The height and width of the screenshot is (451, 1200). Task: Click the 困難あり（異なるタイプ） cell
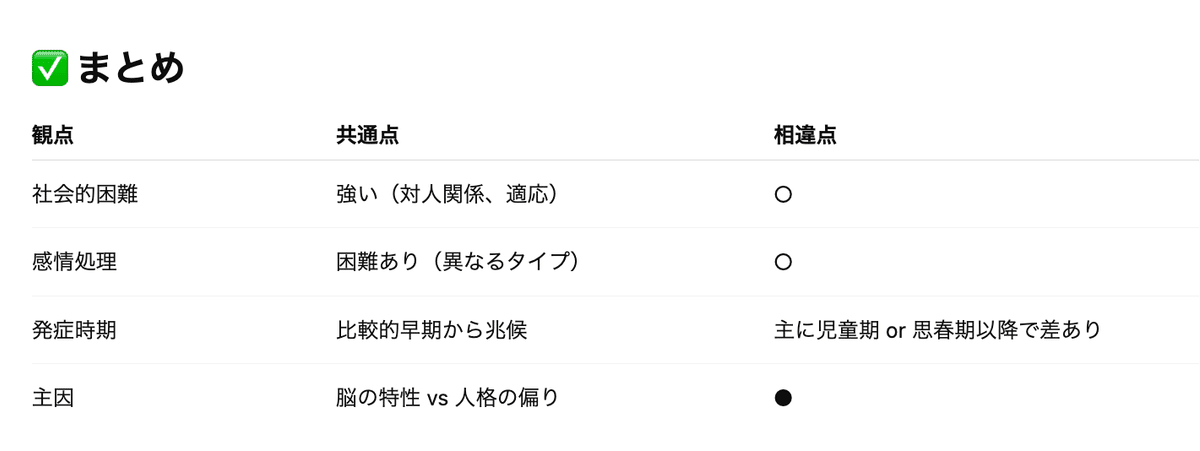point(457,262)
